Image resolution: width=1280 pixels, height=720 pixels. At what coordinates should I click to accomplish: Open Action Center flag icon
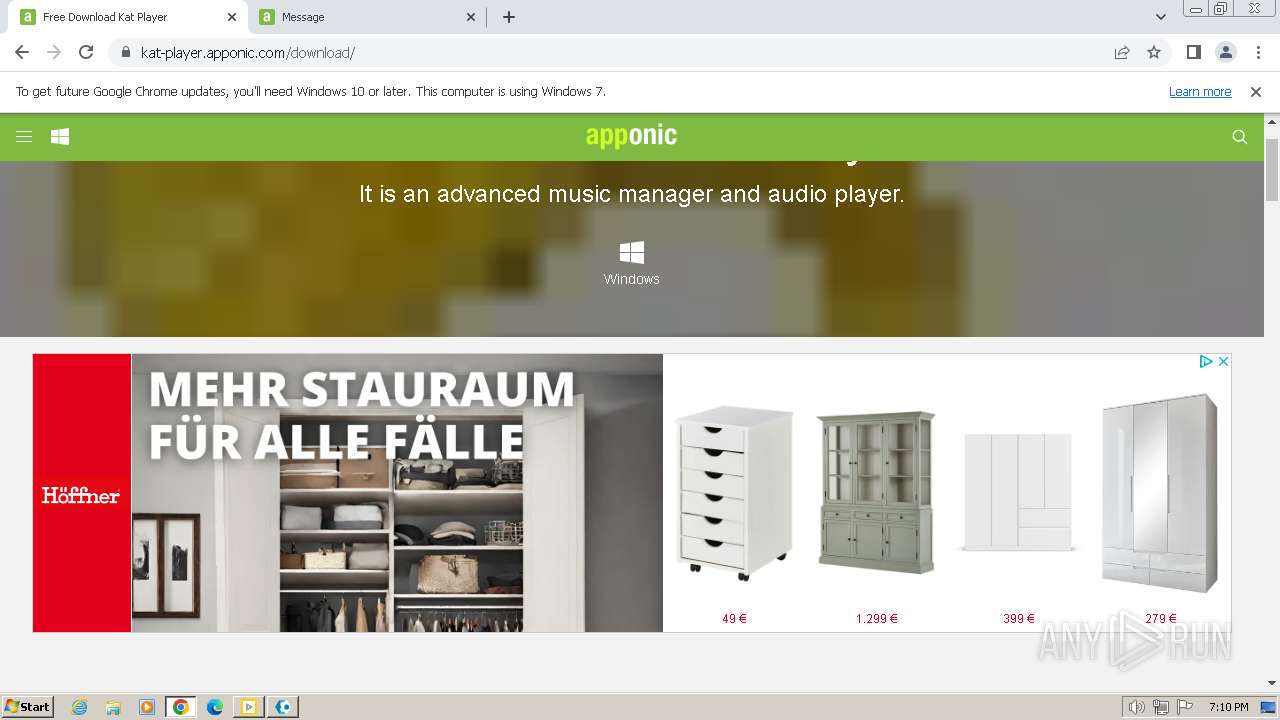[1185, 707]
